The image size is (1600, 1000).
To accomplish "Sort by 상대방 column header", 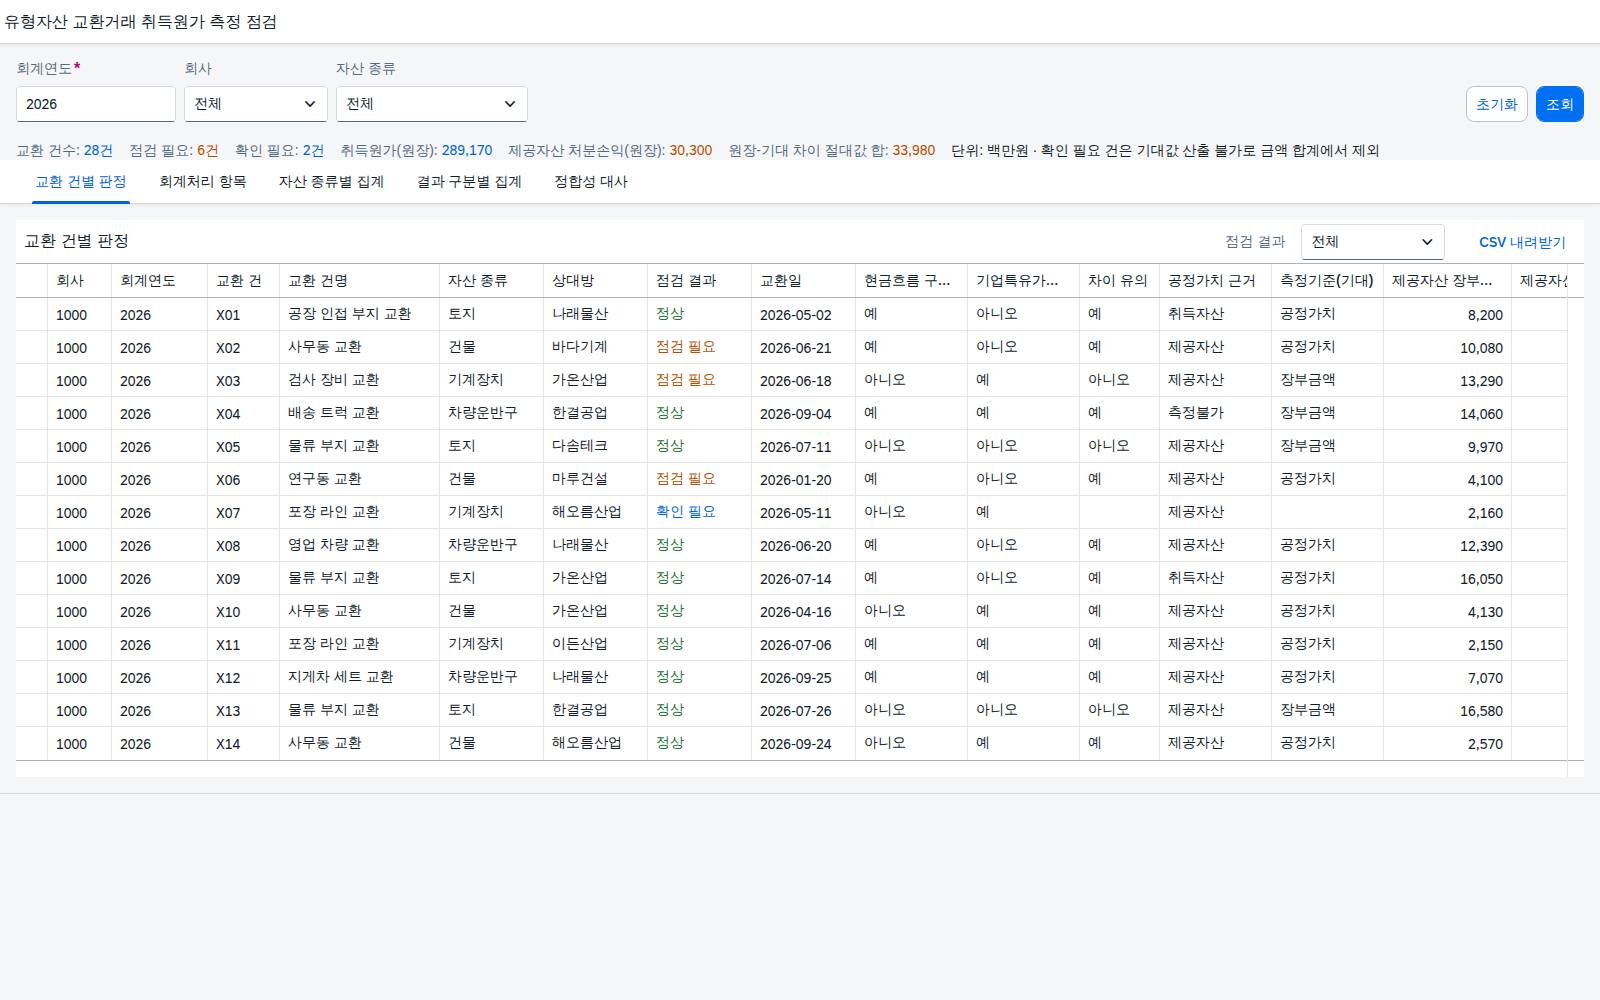I will (596, 281).
